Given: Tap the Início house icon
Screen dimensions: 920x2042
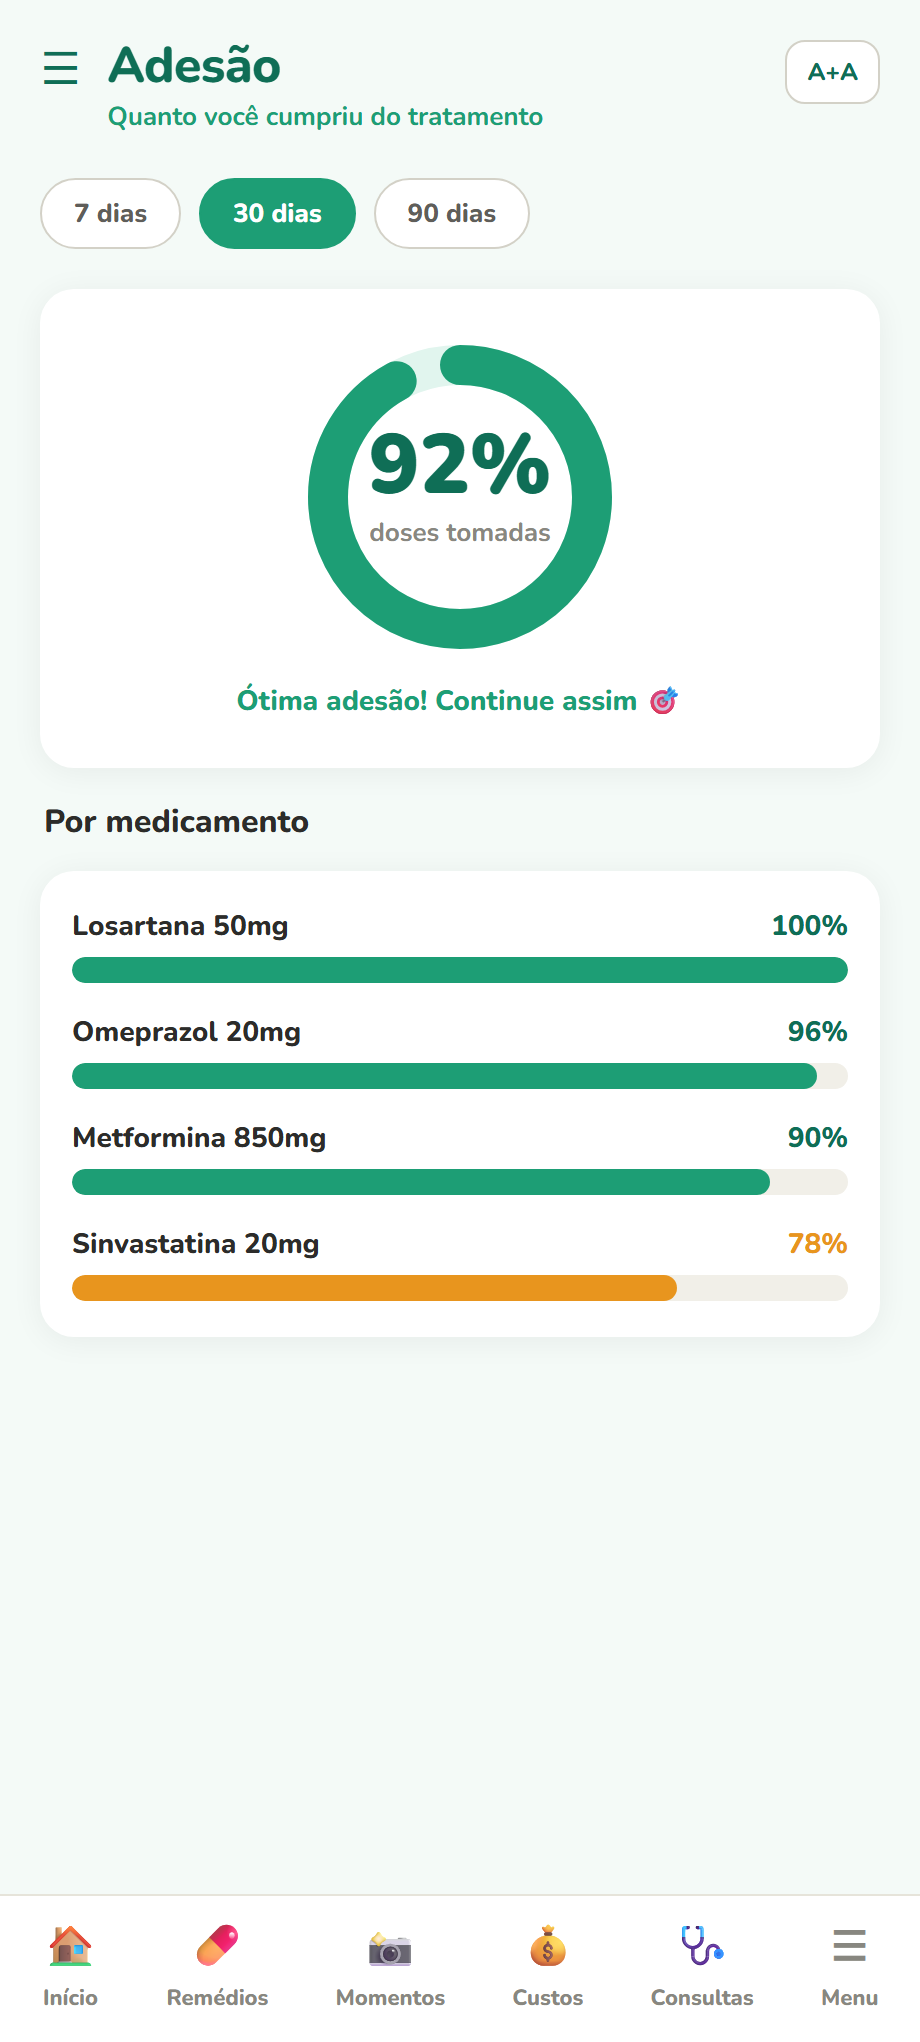Looking at the screenshot, I should coord(70,1946).
